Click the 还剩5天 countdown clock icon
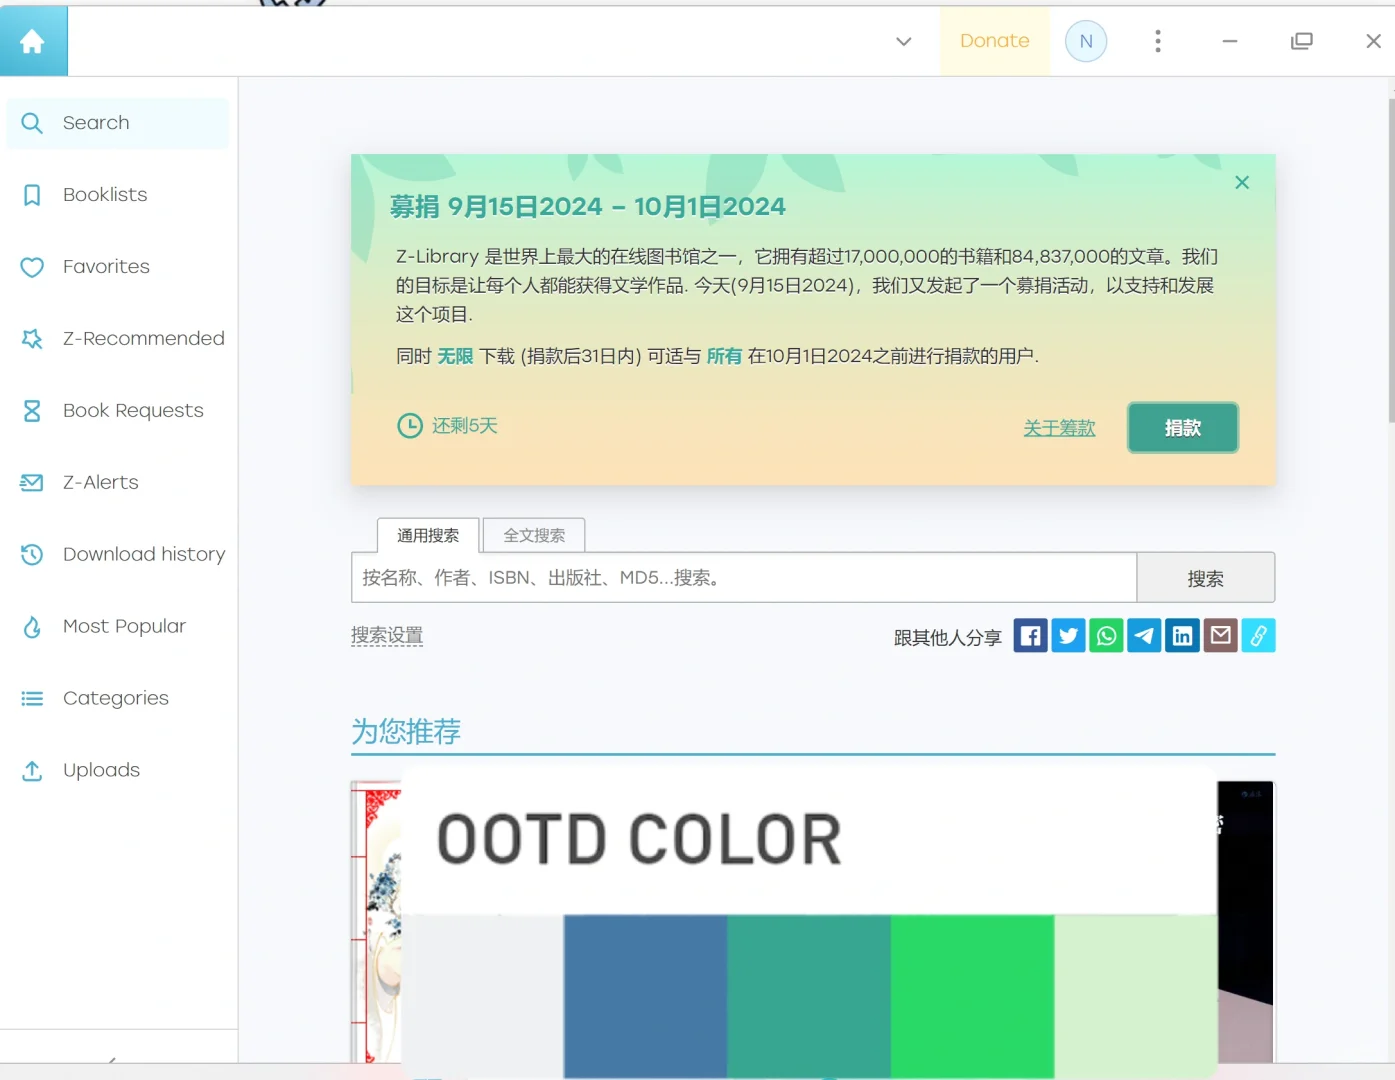Image resolution: width=1395 pixels, height=1080 pixels. coord(410,426)
